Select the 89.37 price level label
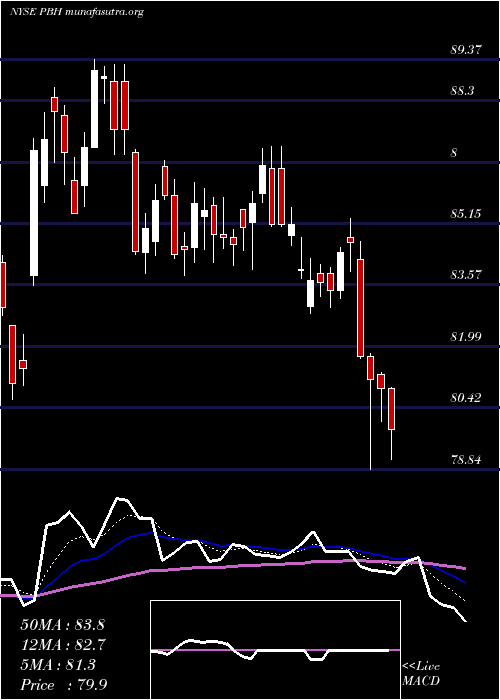The width and height of the screenshot is (500, 700). (466, 50)
